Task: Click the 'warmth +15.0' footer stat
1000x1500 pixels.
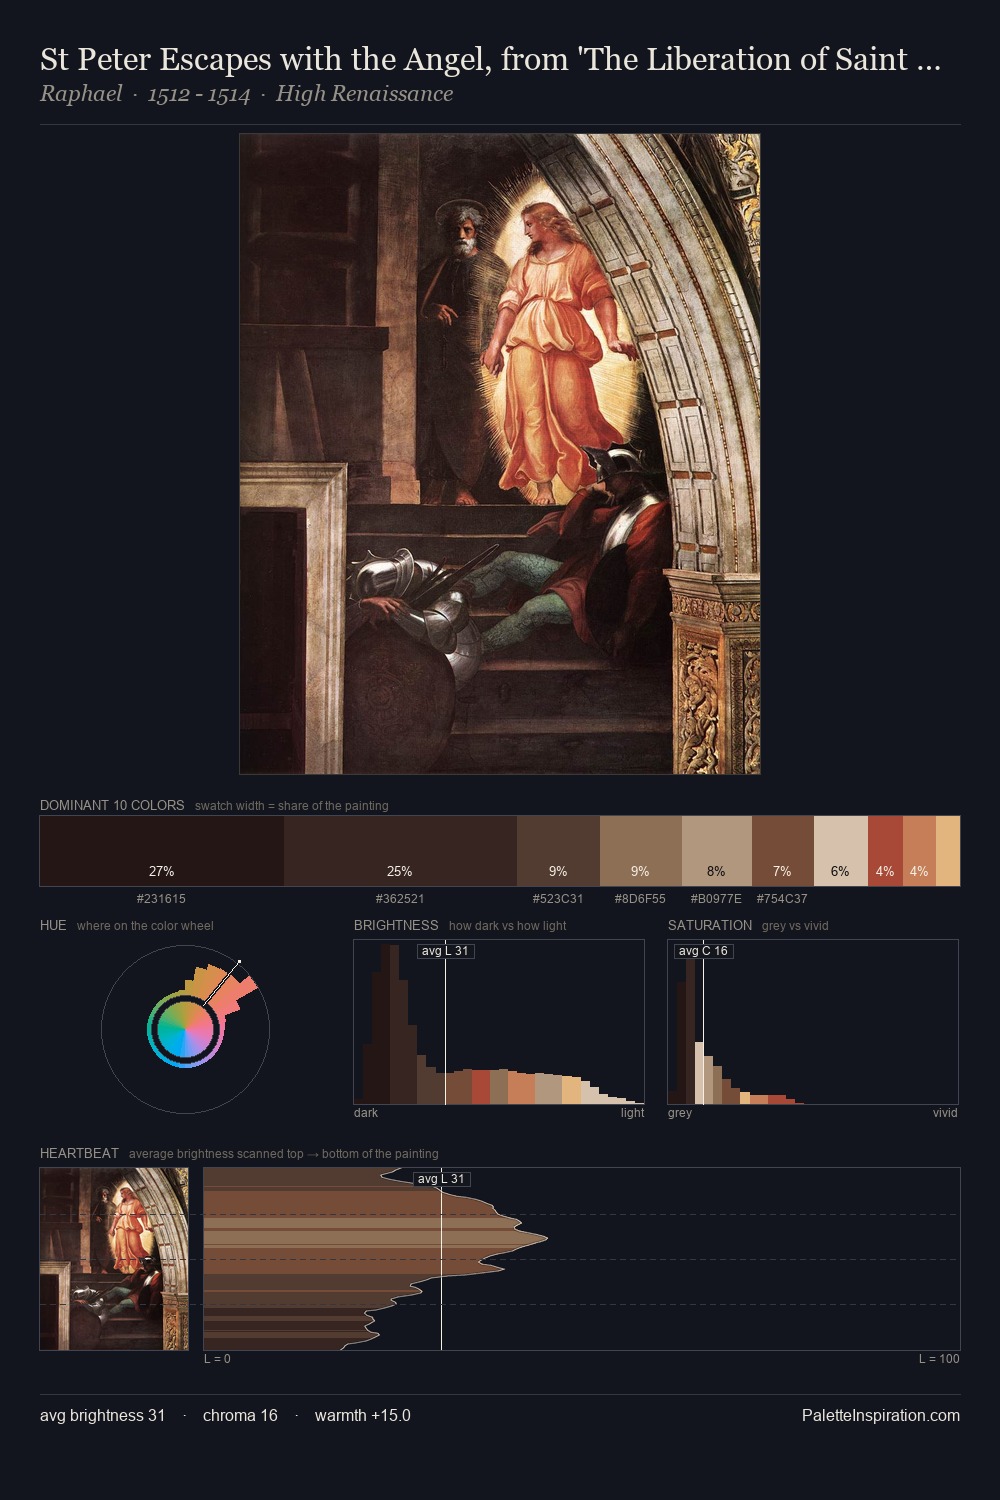Action: point(362,1416)
